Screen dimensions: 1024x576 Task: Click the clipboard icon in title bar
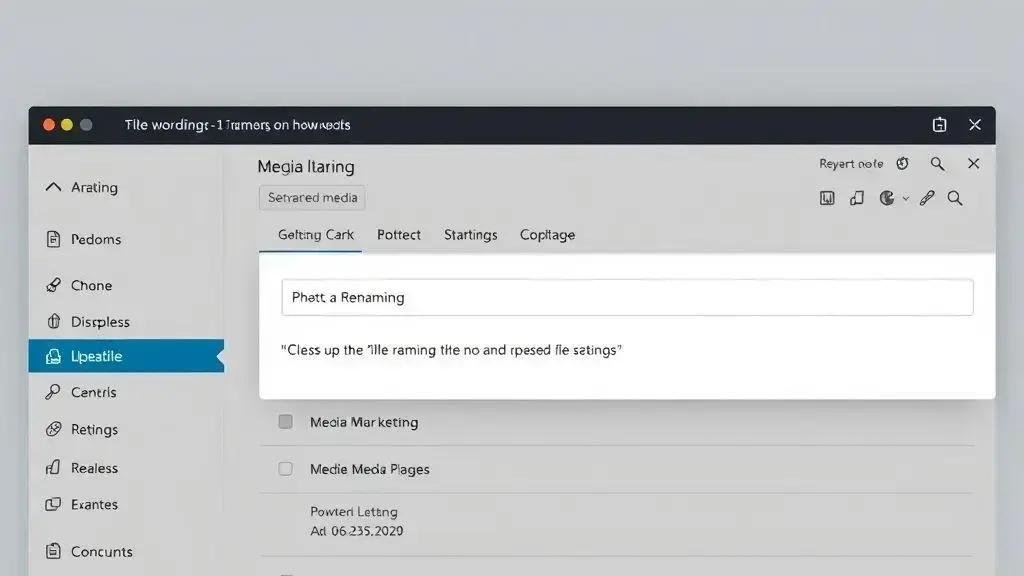click(939, 125)
